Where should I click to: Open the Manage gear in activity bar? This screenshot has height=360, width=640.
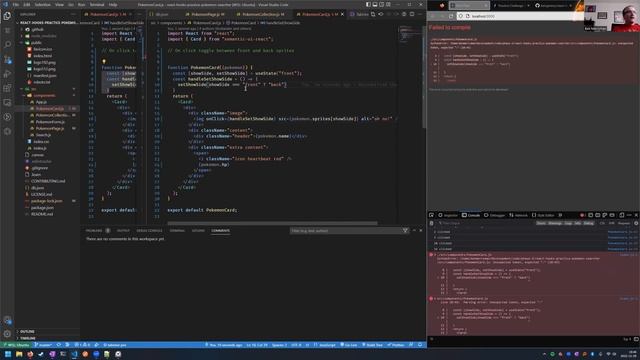(x=7, y=334)
